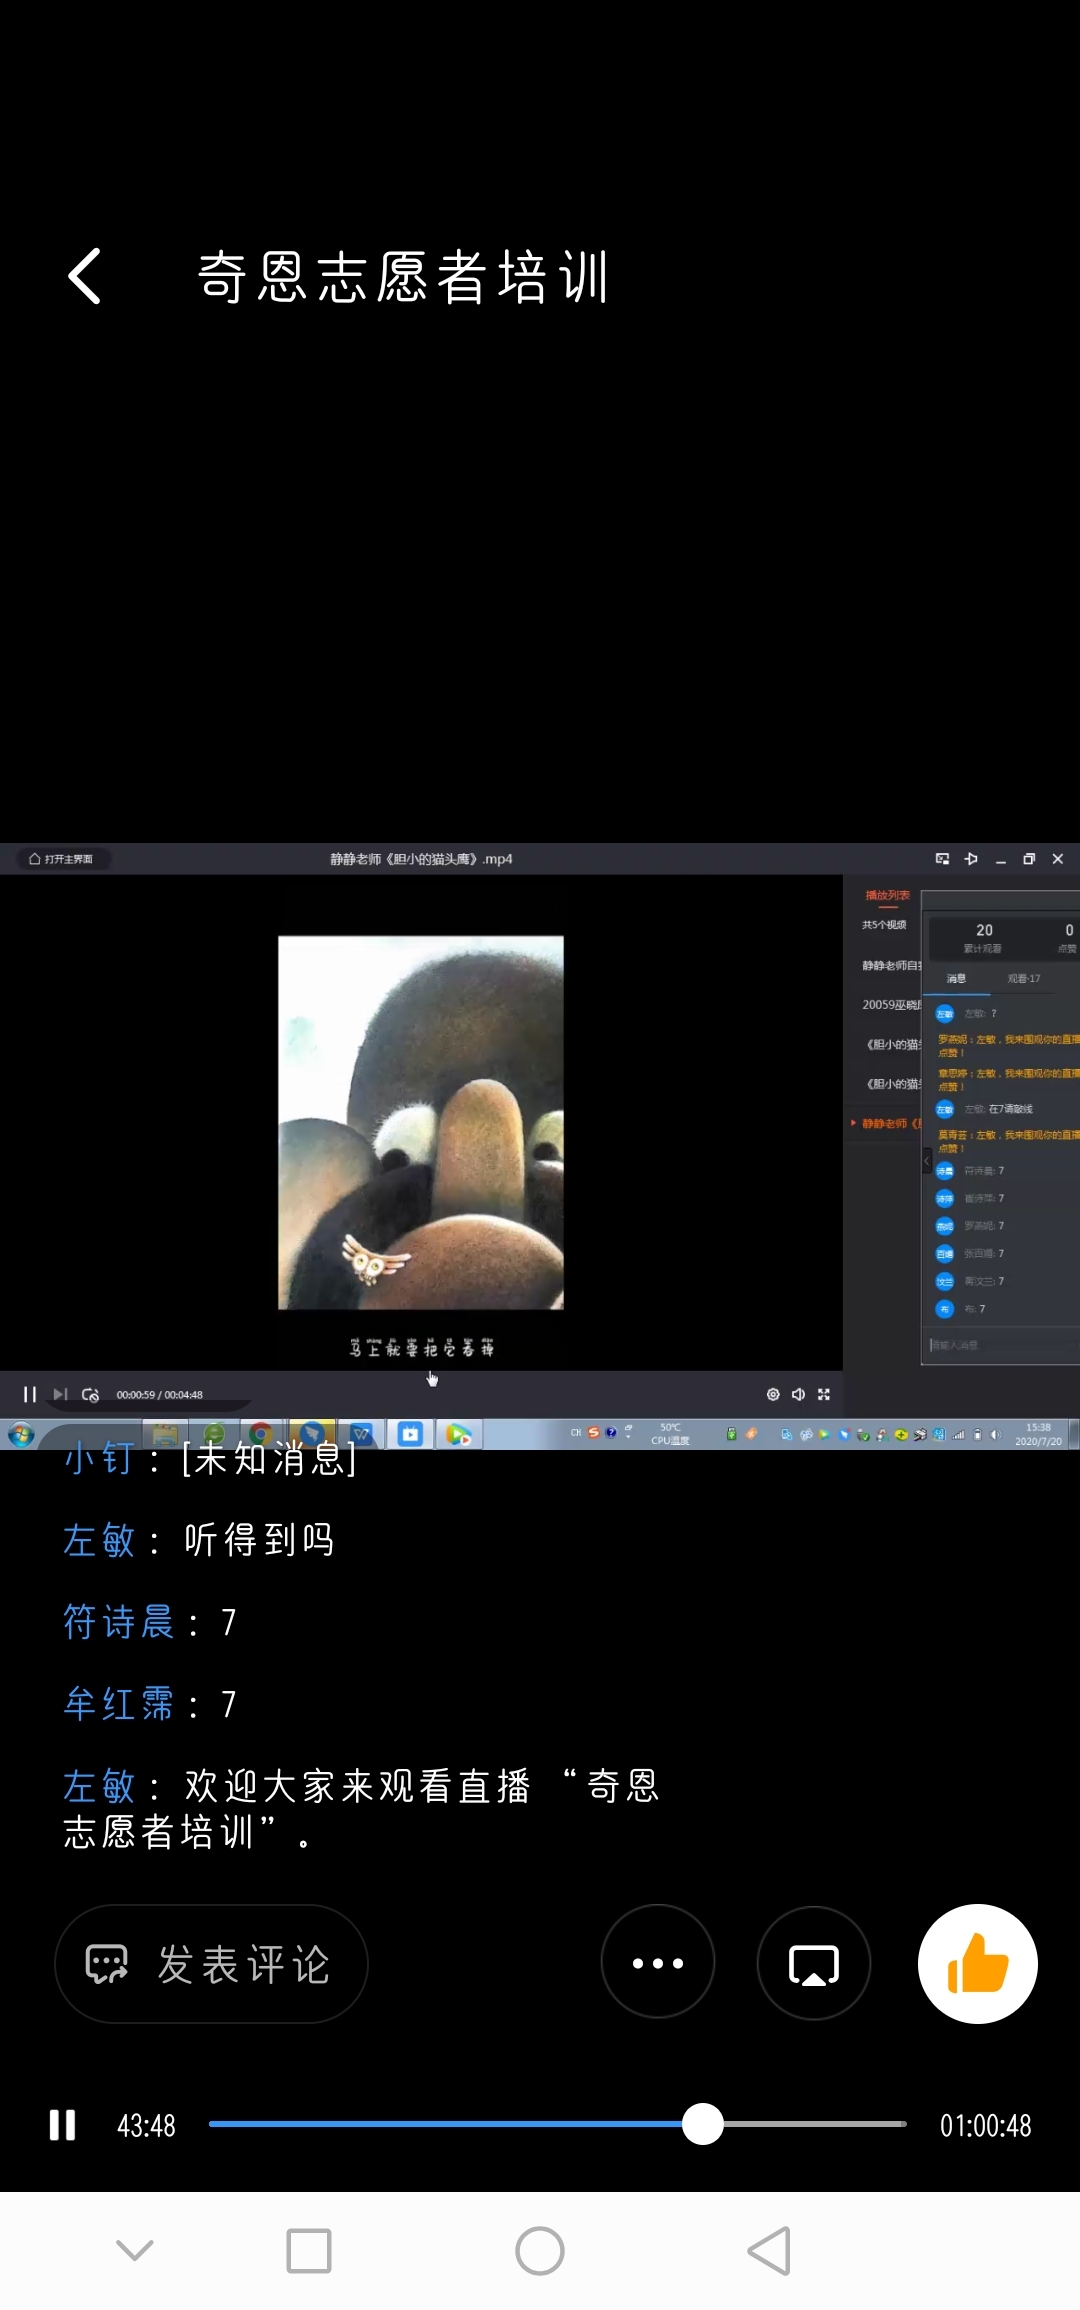Tap the down chevron in navigation bar
The image size is (1080, 2310).
pyautogui.click(x=135, y=2251)
